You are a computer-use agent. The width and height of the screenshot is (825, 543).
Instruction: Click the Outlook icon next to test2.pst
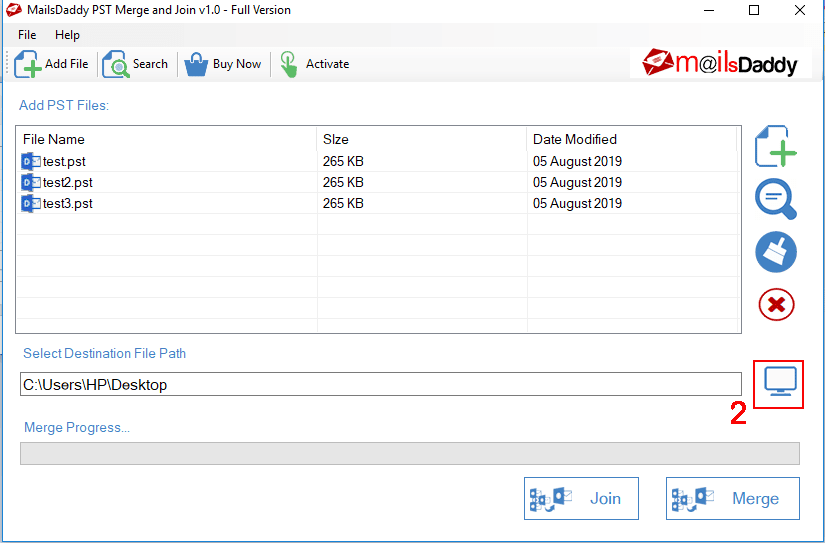[x=31, y=182]
